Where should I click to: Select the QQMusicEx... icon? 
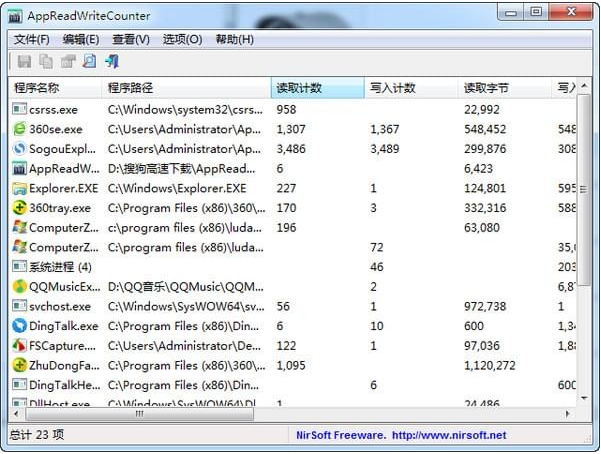(x=19, y=286)
